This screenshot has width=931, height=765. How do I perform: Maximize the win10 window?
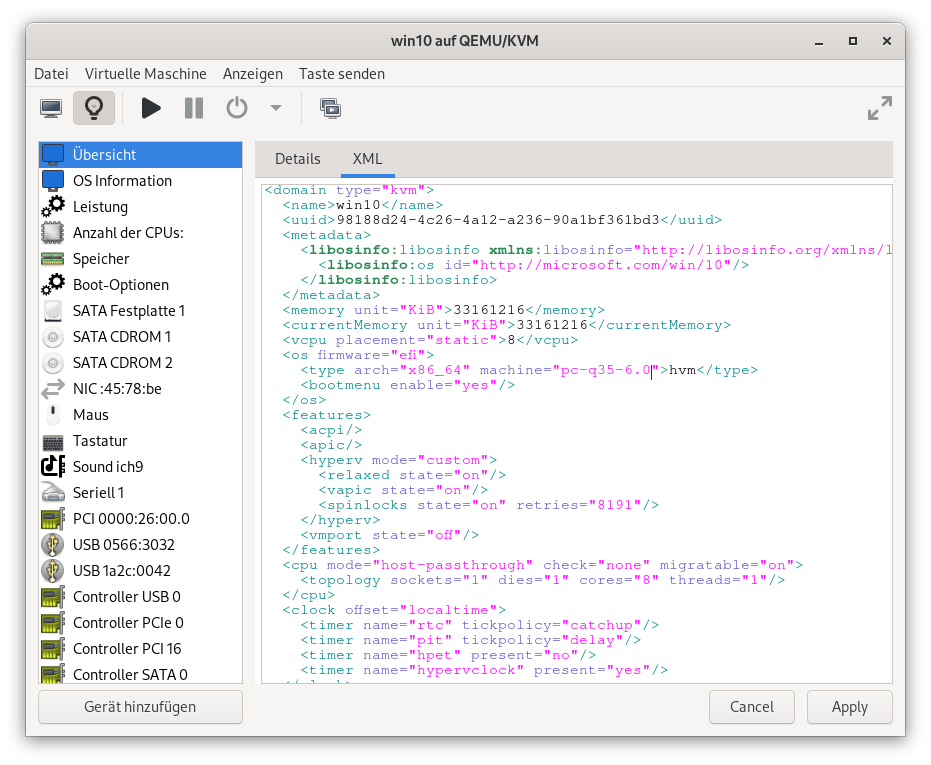coord(853,41)
